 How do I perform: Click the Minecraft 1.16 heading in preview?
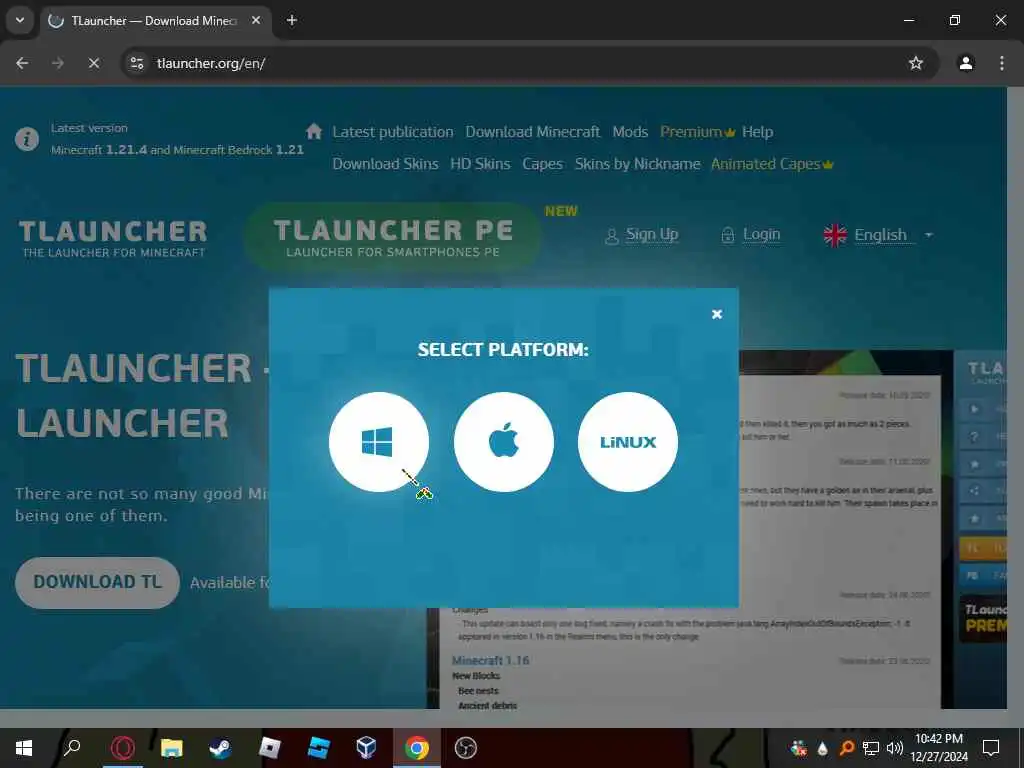(x=490, y=660)
